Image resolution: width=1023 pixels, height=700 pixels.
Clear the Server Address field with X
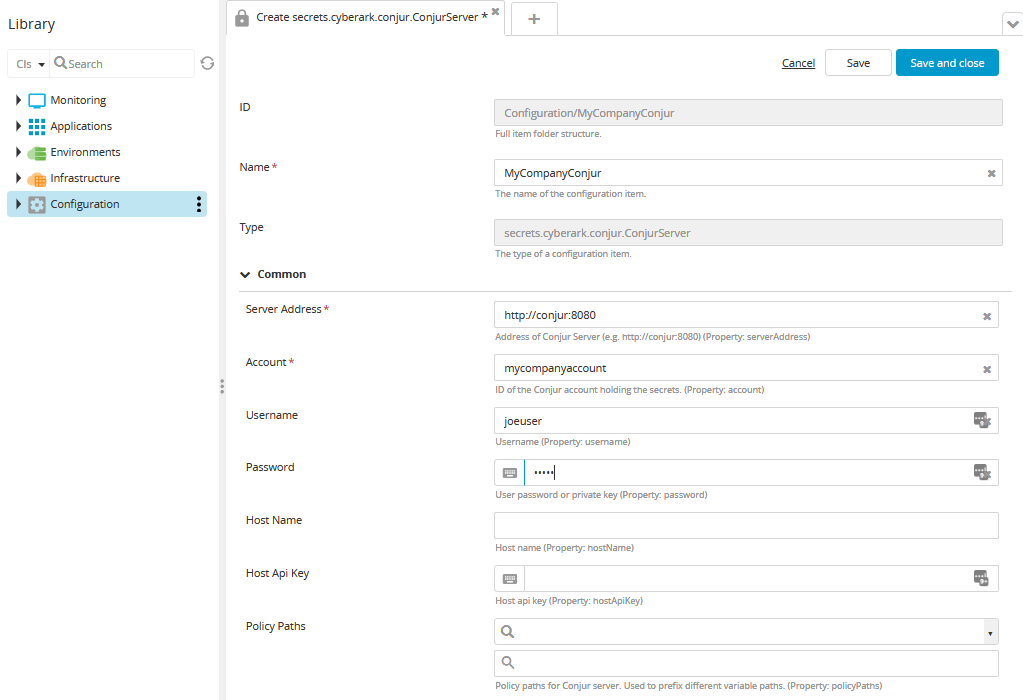tap(986, 316)
